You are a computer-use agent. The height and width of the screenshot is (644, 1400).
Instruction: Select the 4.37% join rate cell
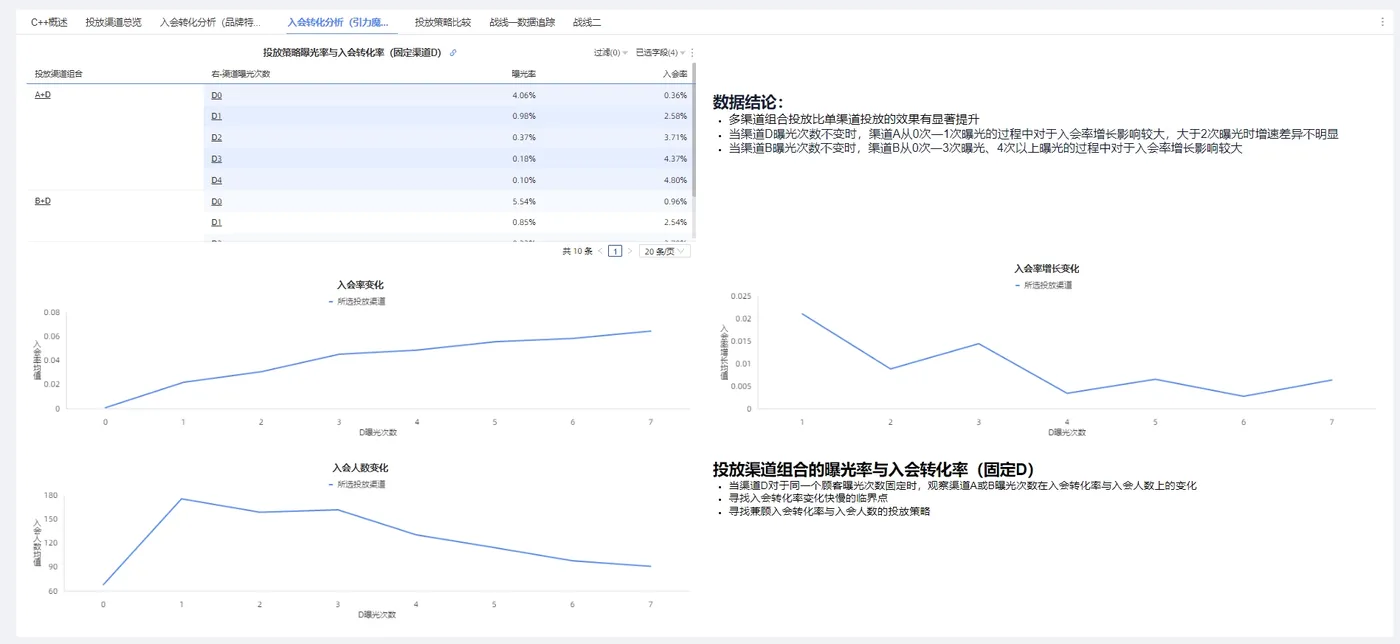[675, 159]
